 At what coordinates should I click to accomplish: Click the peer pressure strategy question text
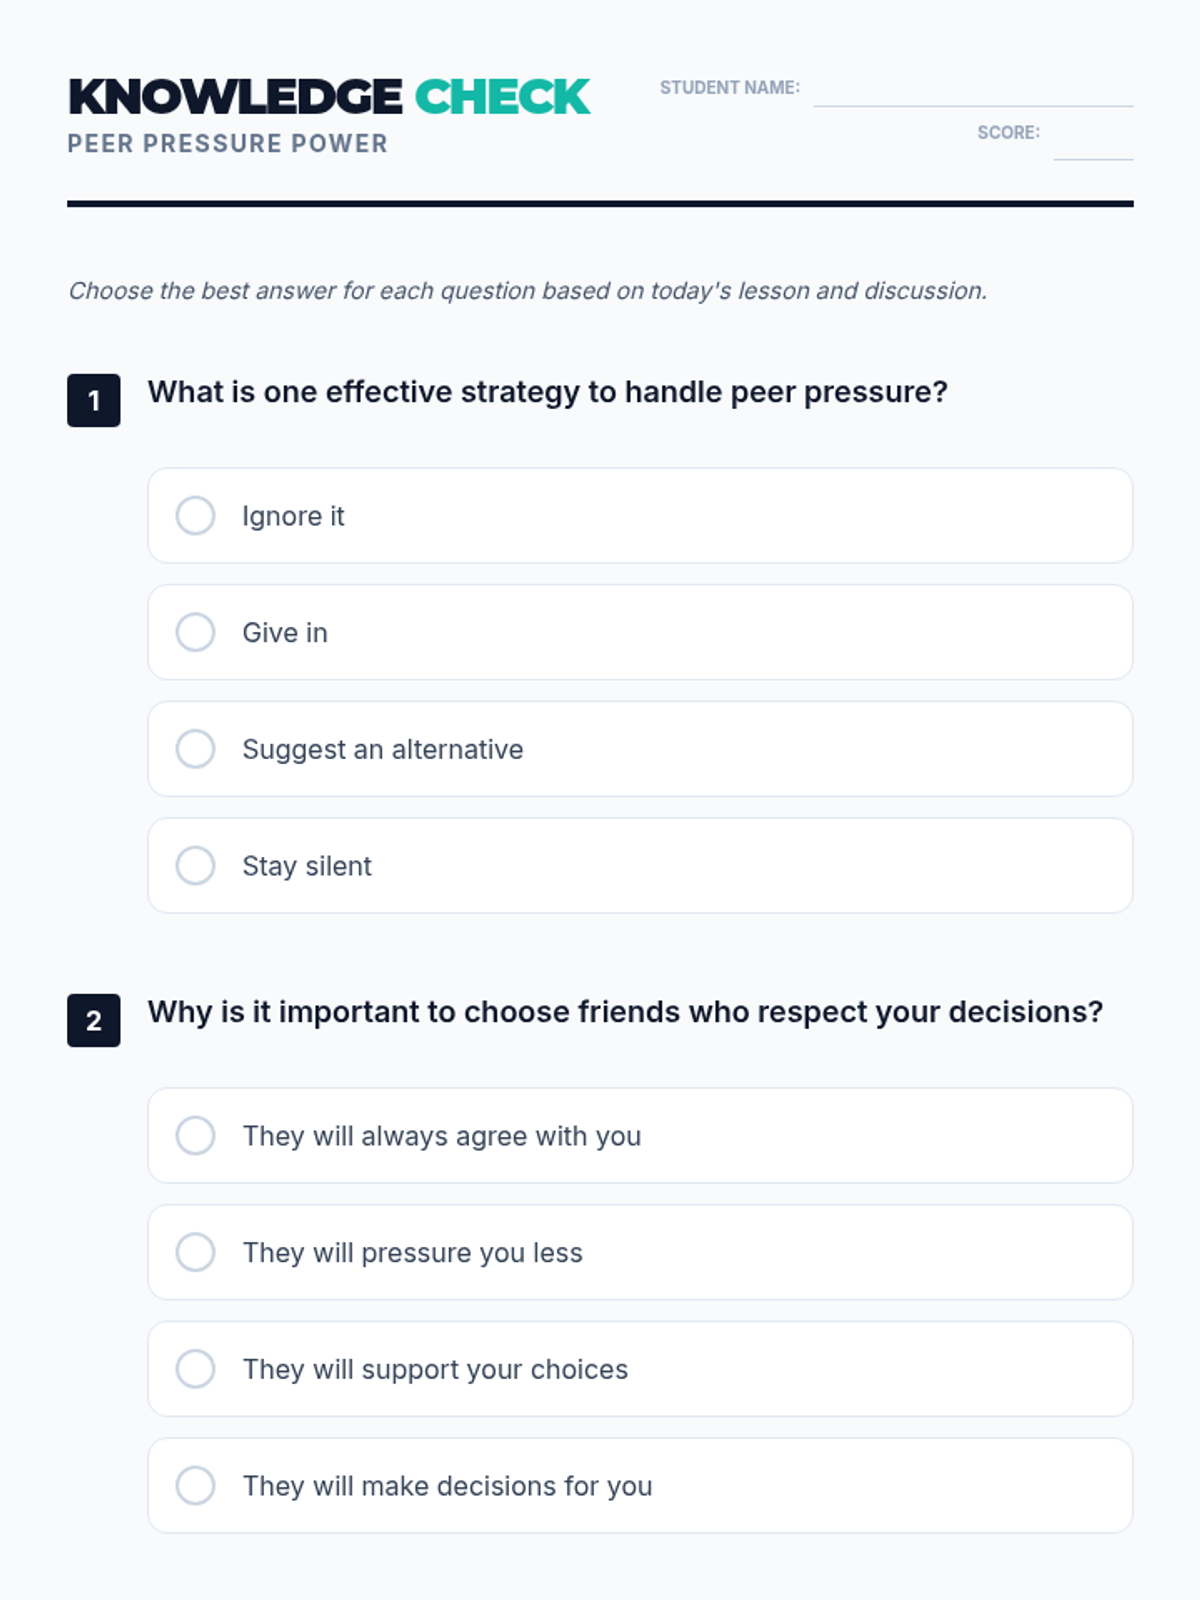[547, 392]
